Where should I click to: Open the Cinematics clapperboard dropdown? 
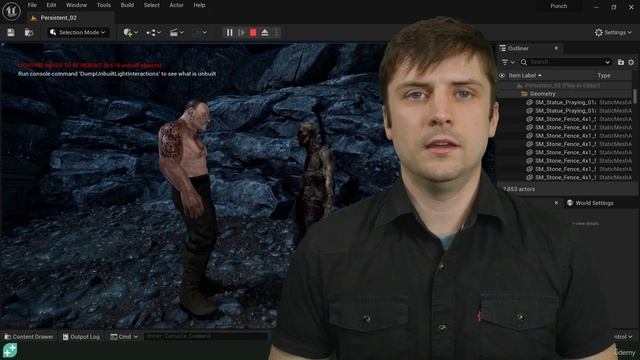[176, 32]
